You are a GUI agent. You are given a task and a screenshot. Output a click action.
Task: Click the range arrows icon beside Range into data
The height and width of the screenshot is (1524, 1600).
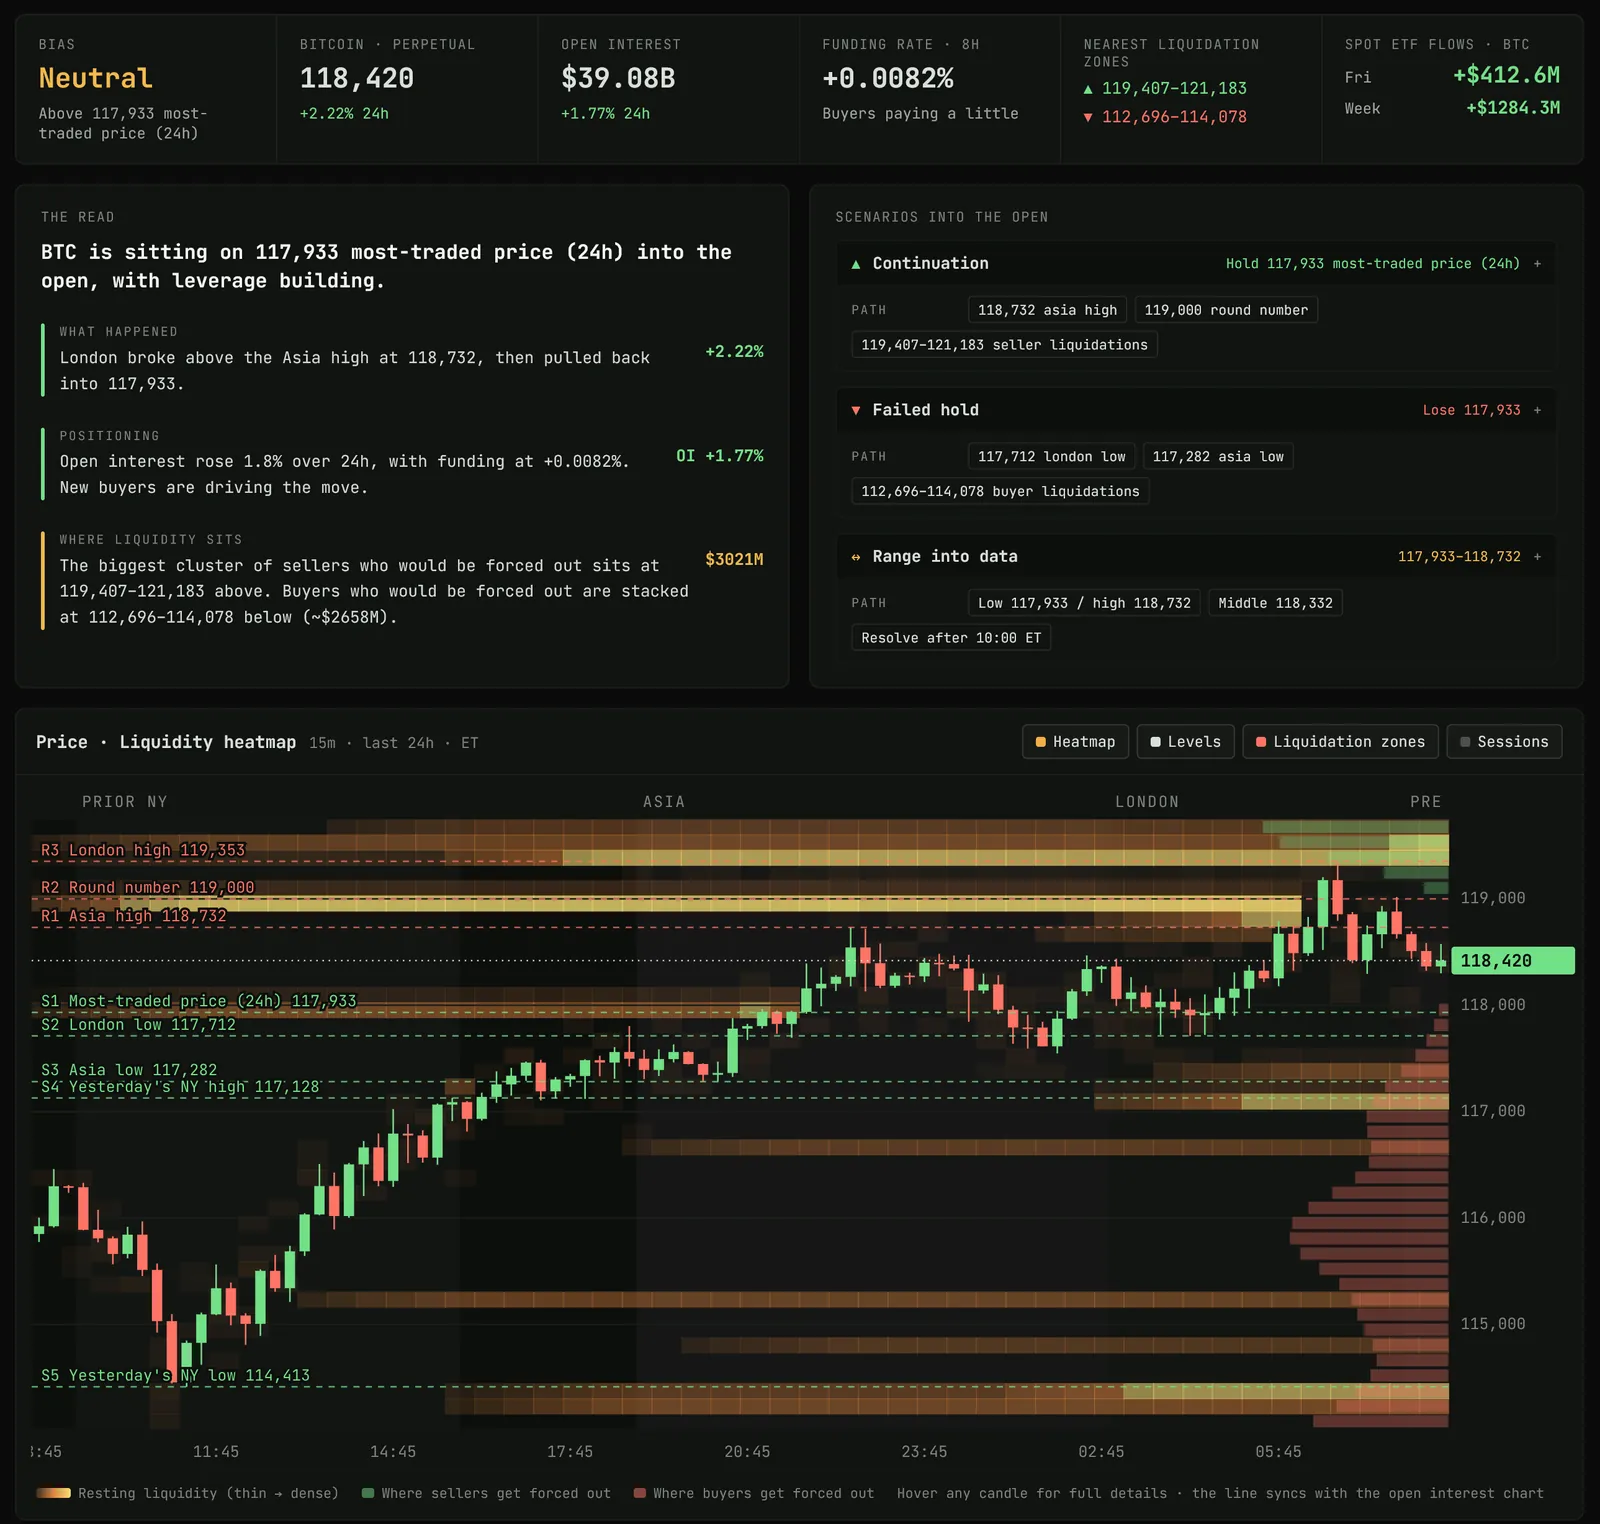tap(856, 557)
